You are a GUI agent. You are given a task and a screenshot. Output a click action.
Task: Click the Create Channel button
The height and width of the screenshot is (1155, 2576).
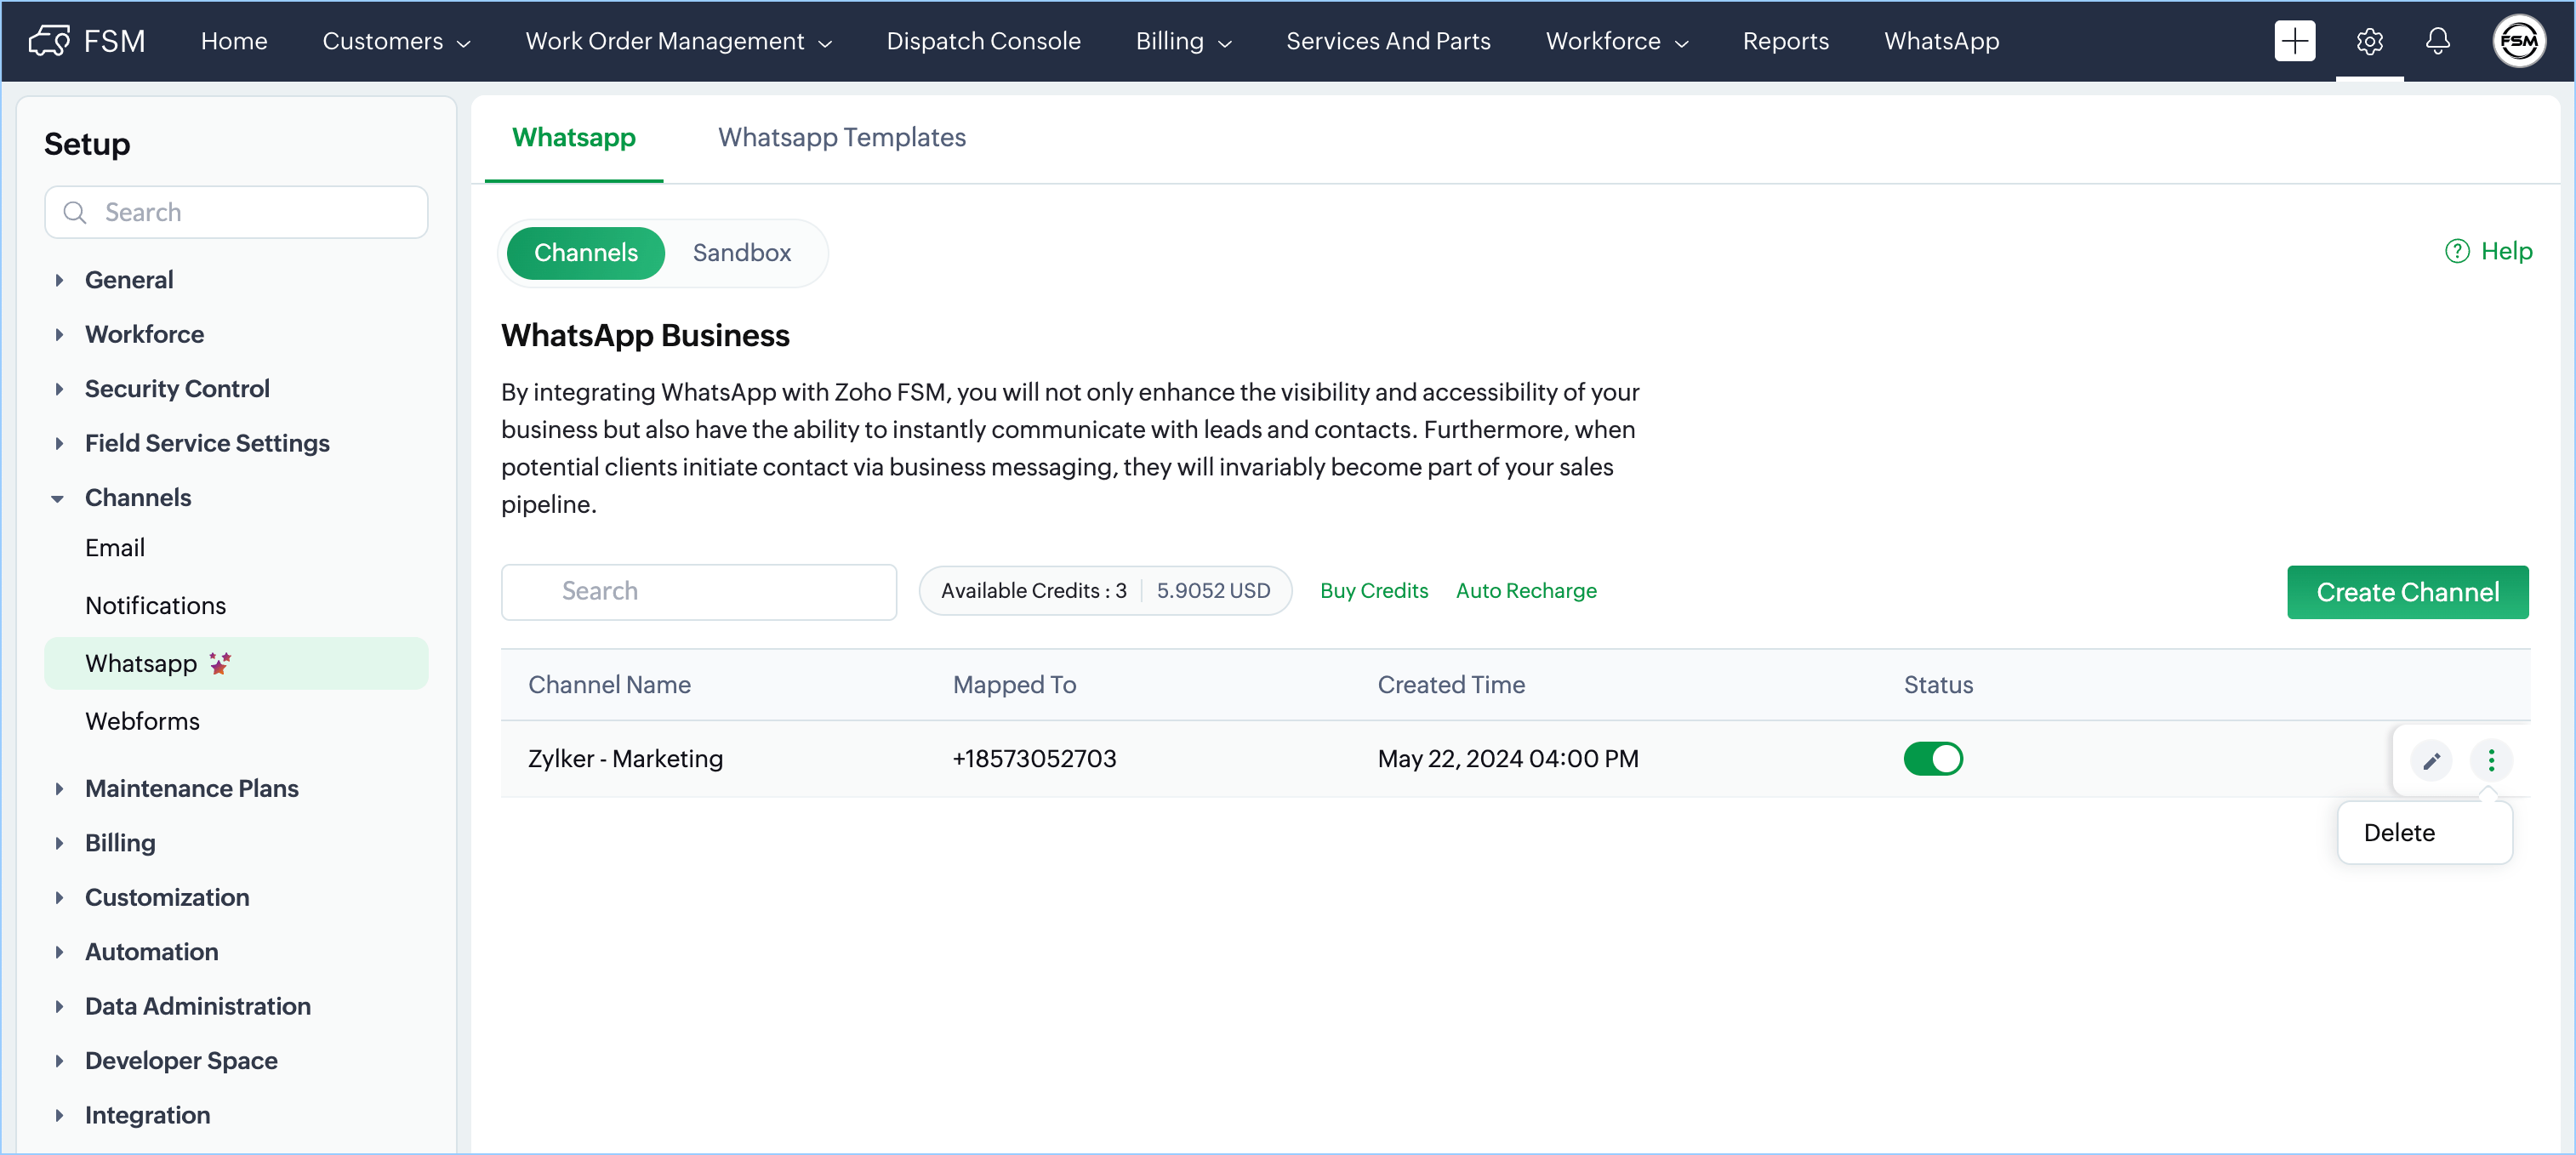pos(2406,592)
